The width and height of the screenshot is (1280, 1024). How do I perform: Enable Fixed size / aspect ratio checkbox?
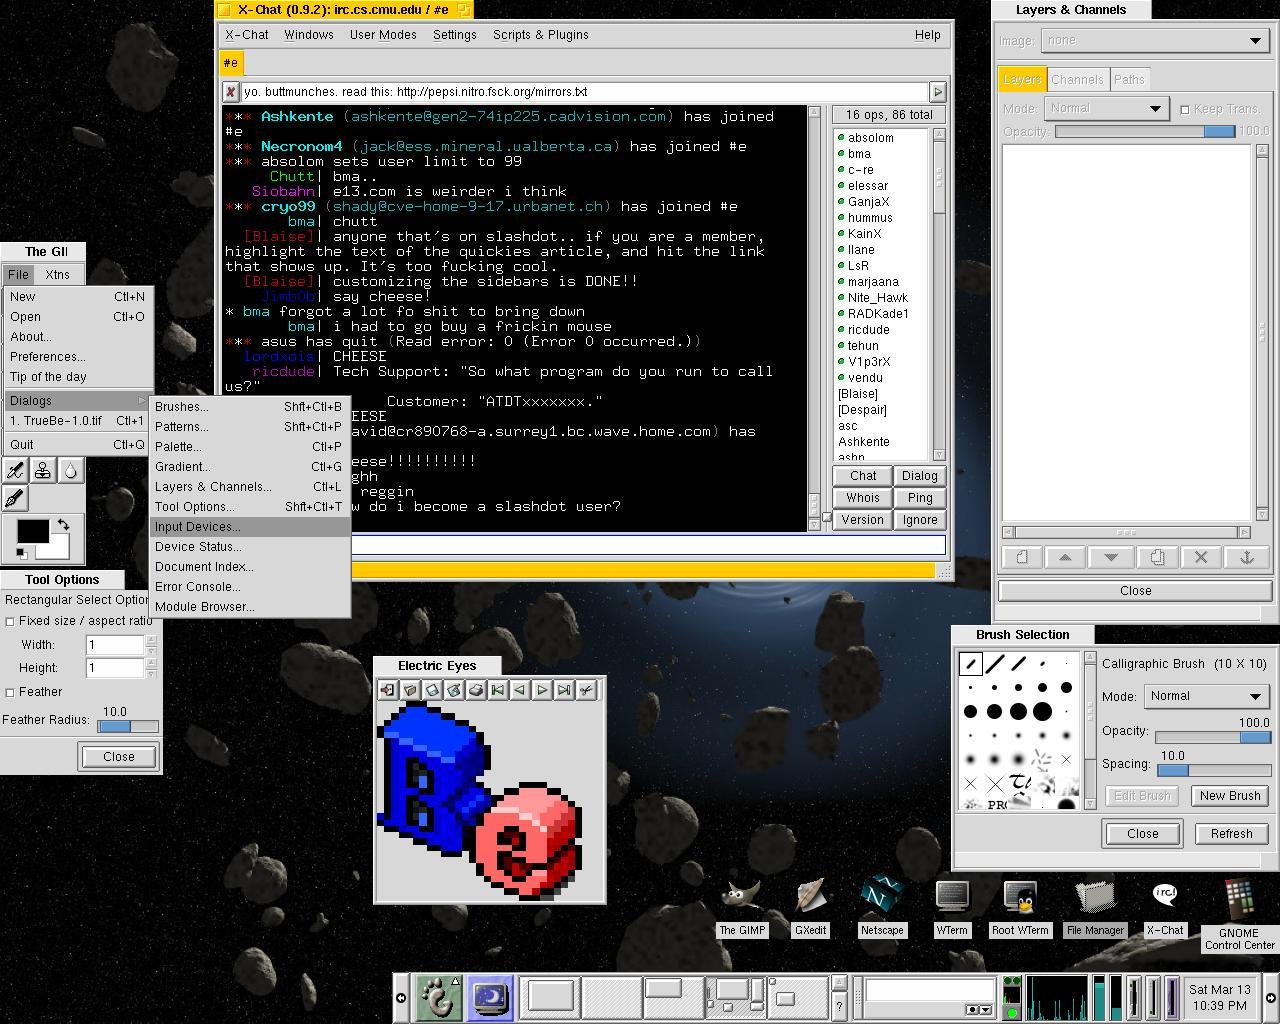[x=10, y=621]
